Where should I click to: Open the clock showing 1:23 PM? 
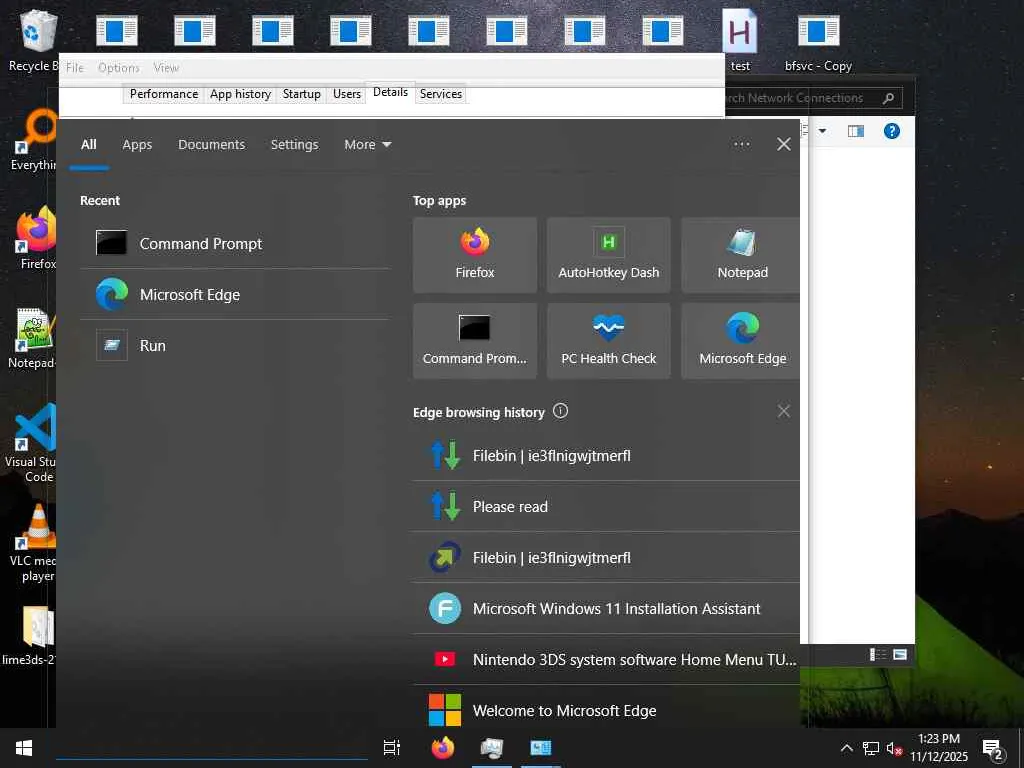coord(939,748)
